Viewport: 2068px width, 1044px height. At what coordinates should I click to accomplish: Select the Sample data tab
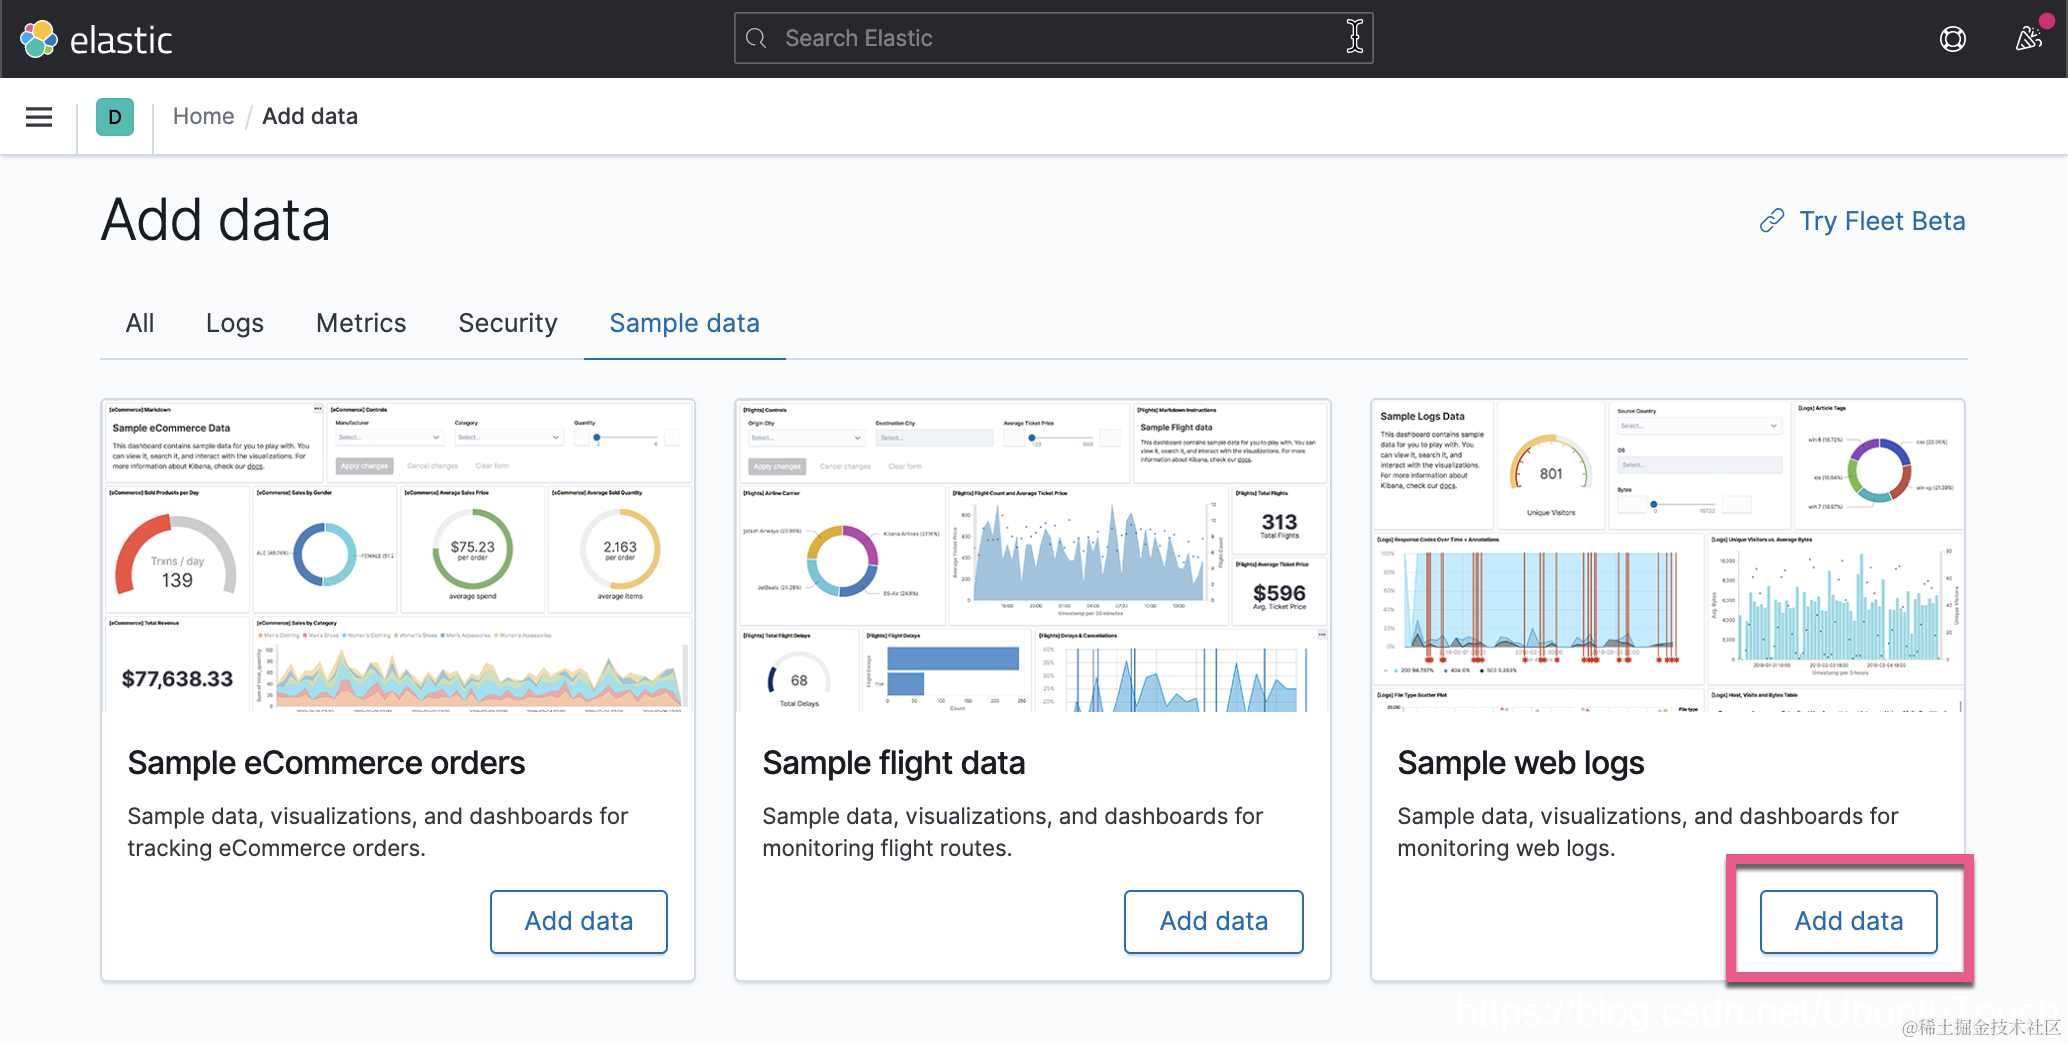point(685,323)
